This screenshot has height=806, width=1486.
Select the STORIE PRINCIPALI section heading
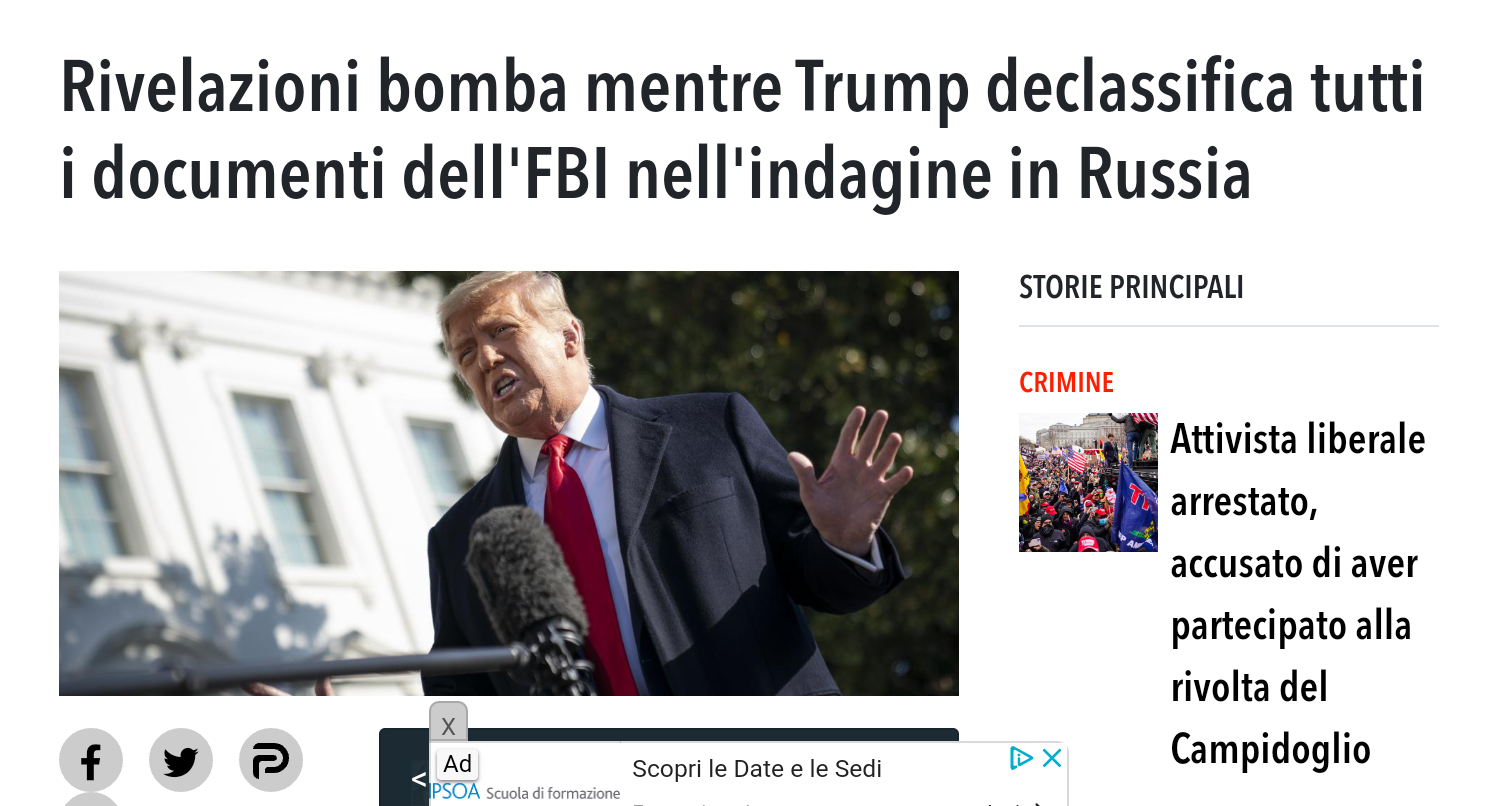[x=1131, y=288]
